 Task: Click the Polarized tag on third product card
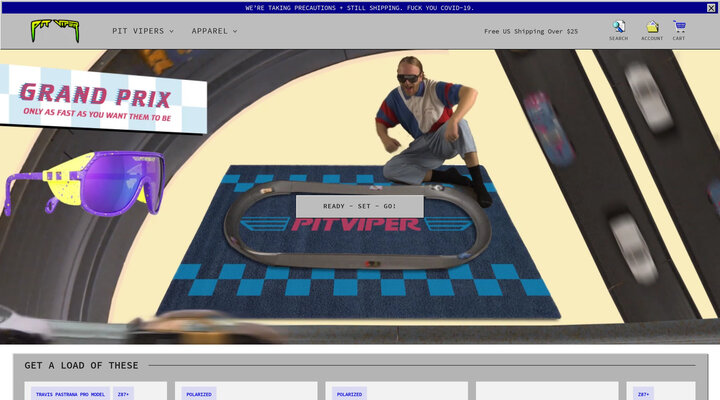[x=349, y=394]
